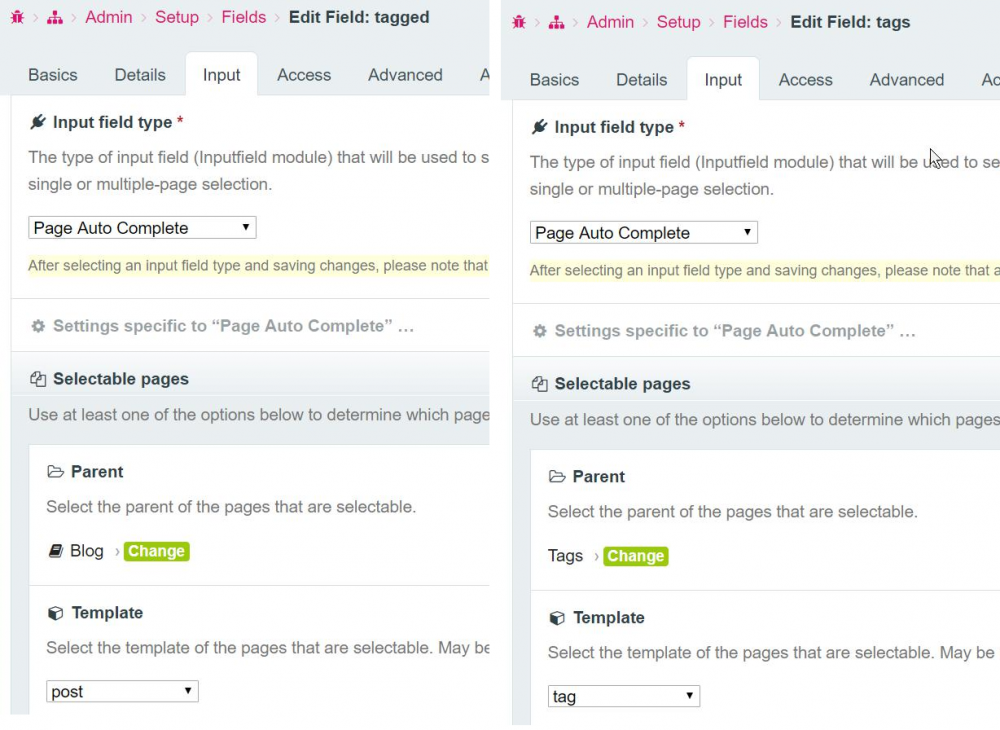Click the gear icon beside Page Auto Complete settings, left panel

click(x=38, y=326)
